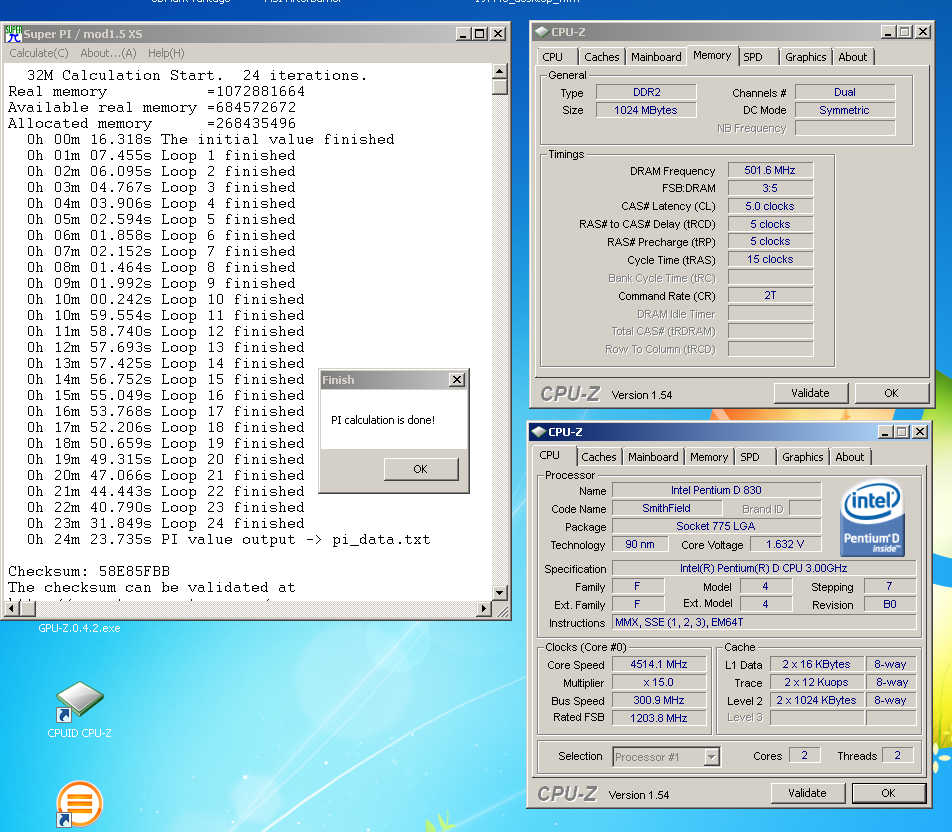
Task: Click OK in upper CPU-Z Memory window
Action: 891,394
